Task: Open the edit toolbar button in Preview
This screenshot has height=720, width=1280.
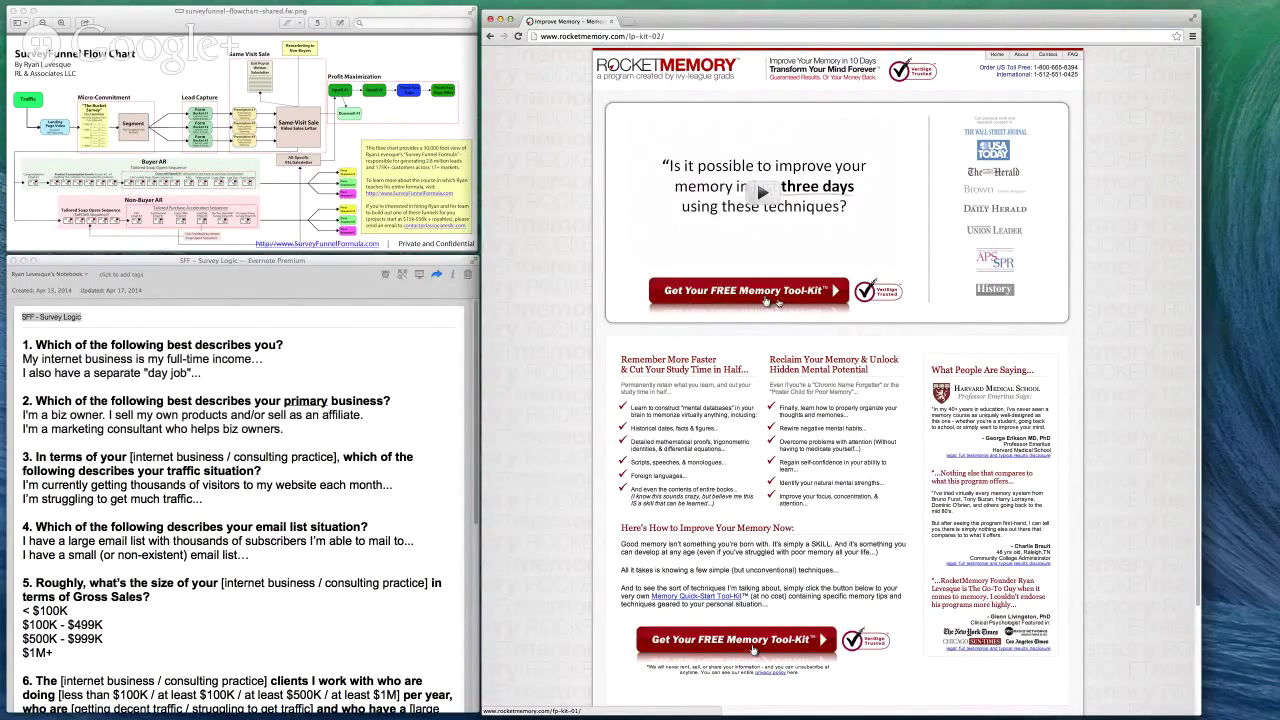Action: (x=340, y=22)
